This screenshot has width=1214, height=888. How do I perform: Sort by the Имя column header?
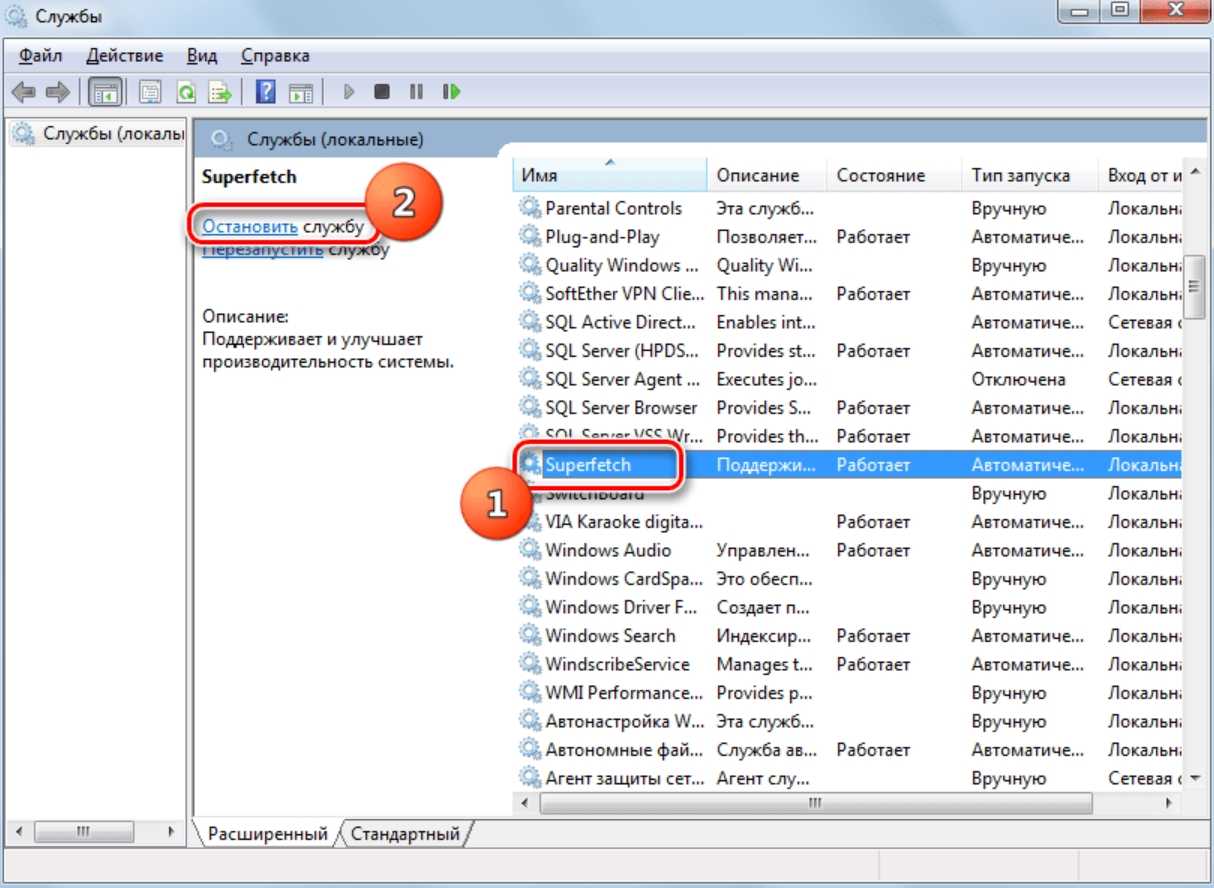610,175
